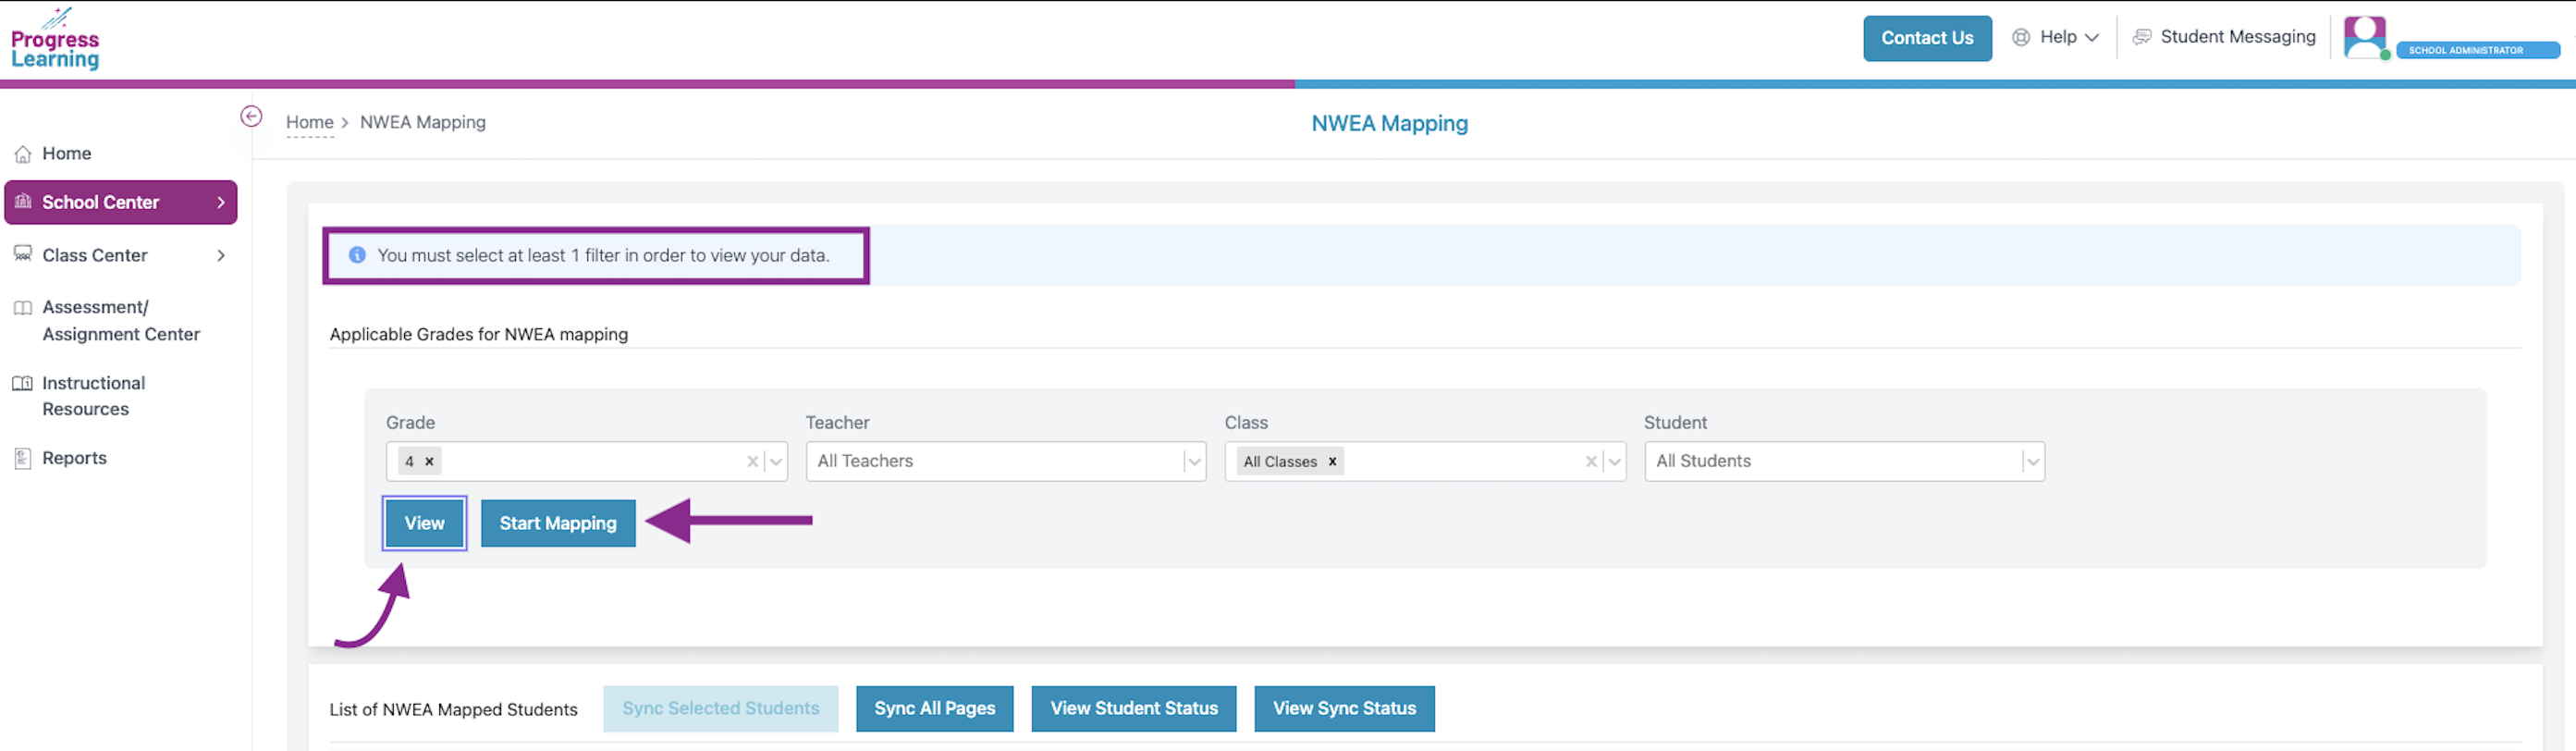Viewport: 2576px width, 751px height.
Task: Go to Home in the sidebar
Action: point(67,154)
